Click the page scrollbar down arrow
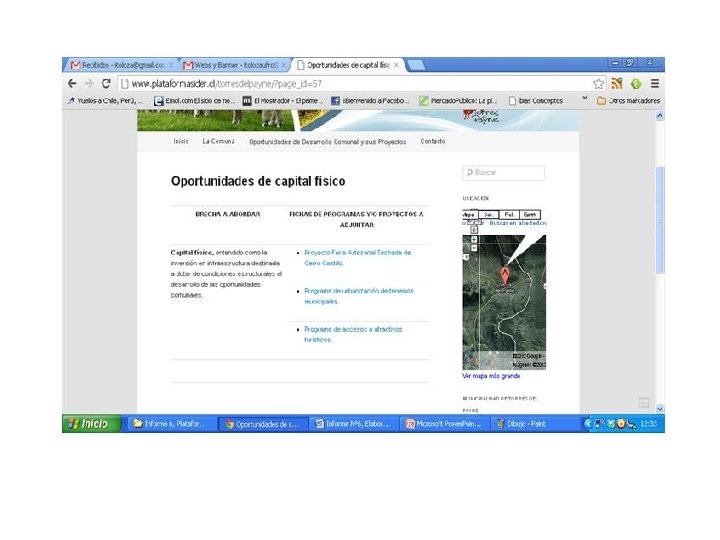Viewport: 720px width, 540px height. coord(660,409)
